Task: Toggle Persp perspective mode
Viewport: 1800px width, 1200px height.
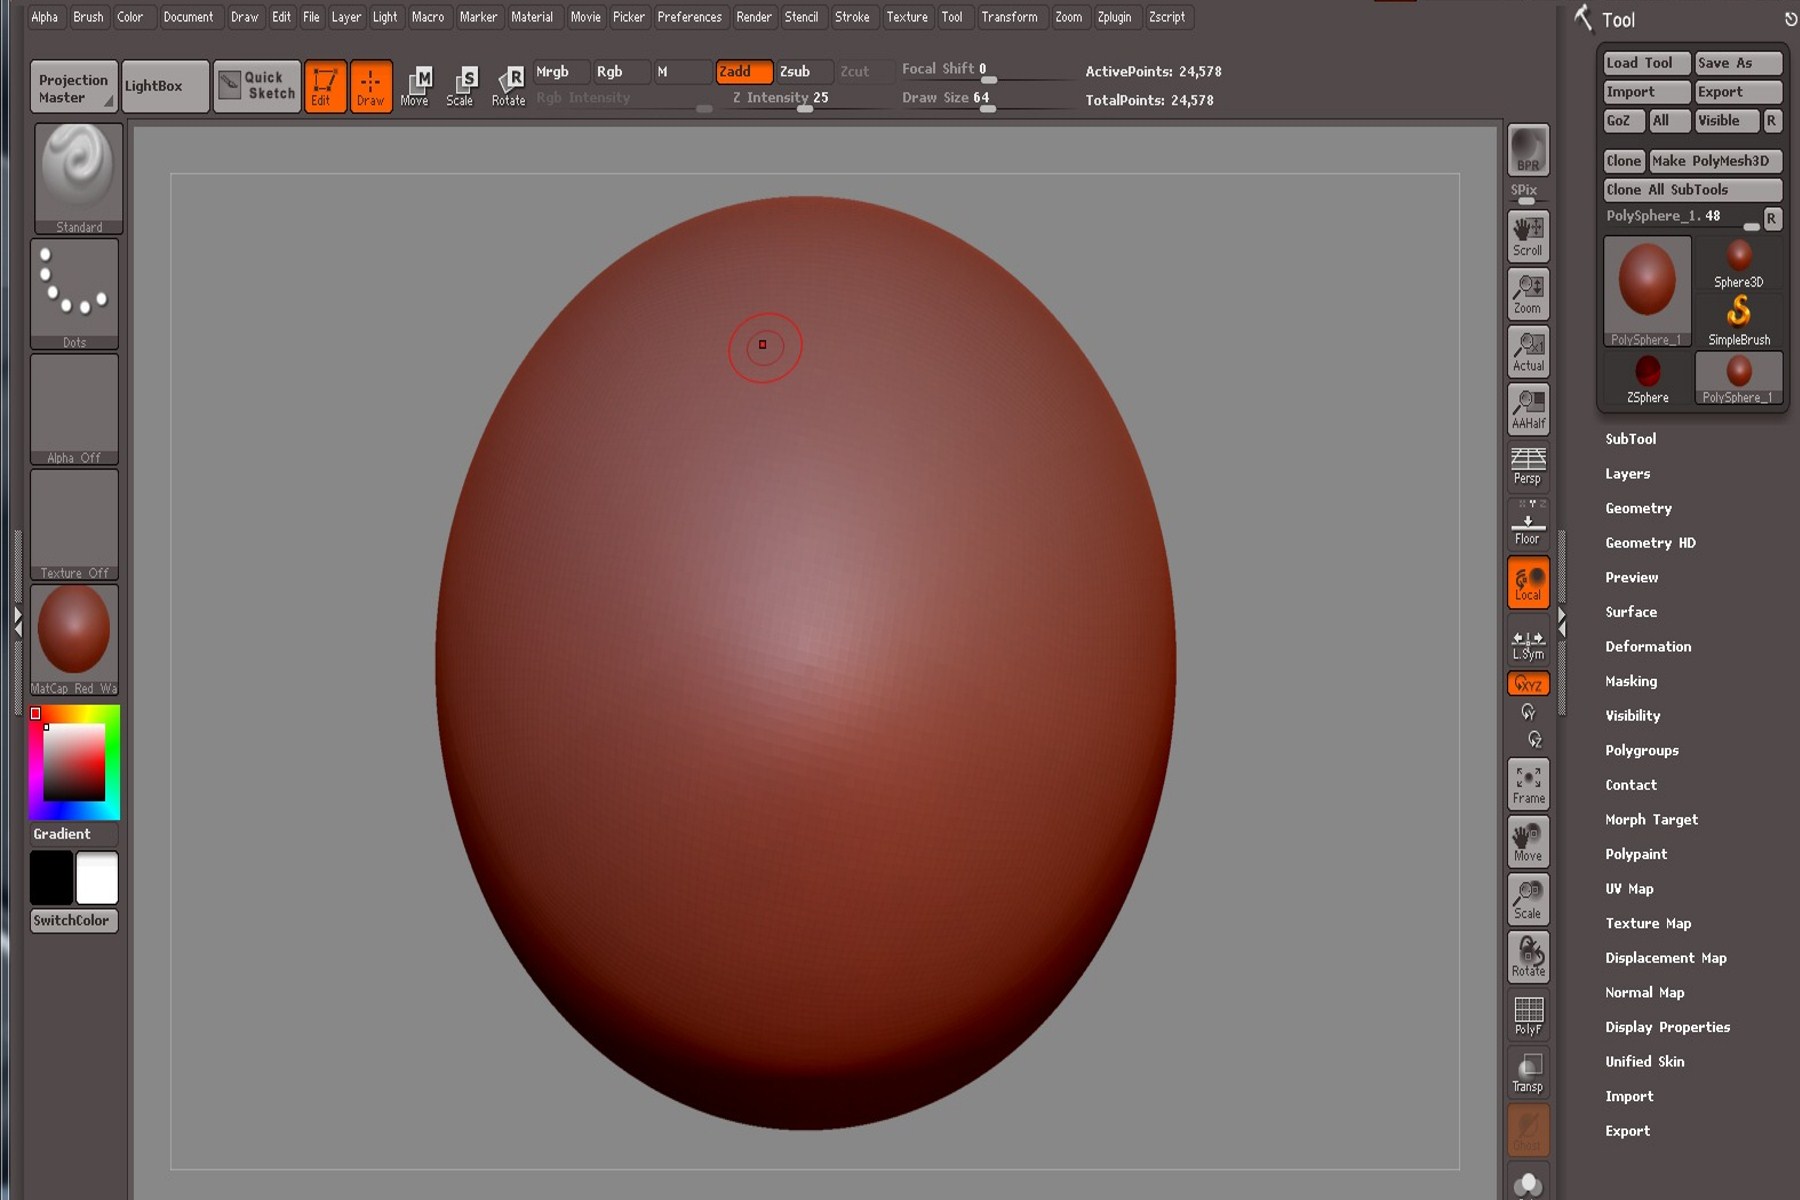Action: 1527,465
